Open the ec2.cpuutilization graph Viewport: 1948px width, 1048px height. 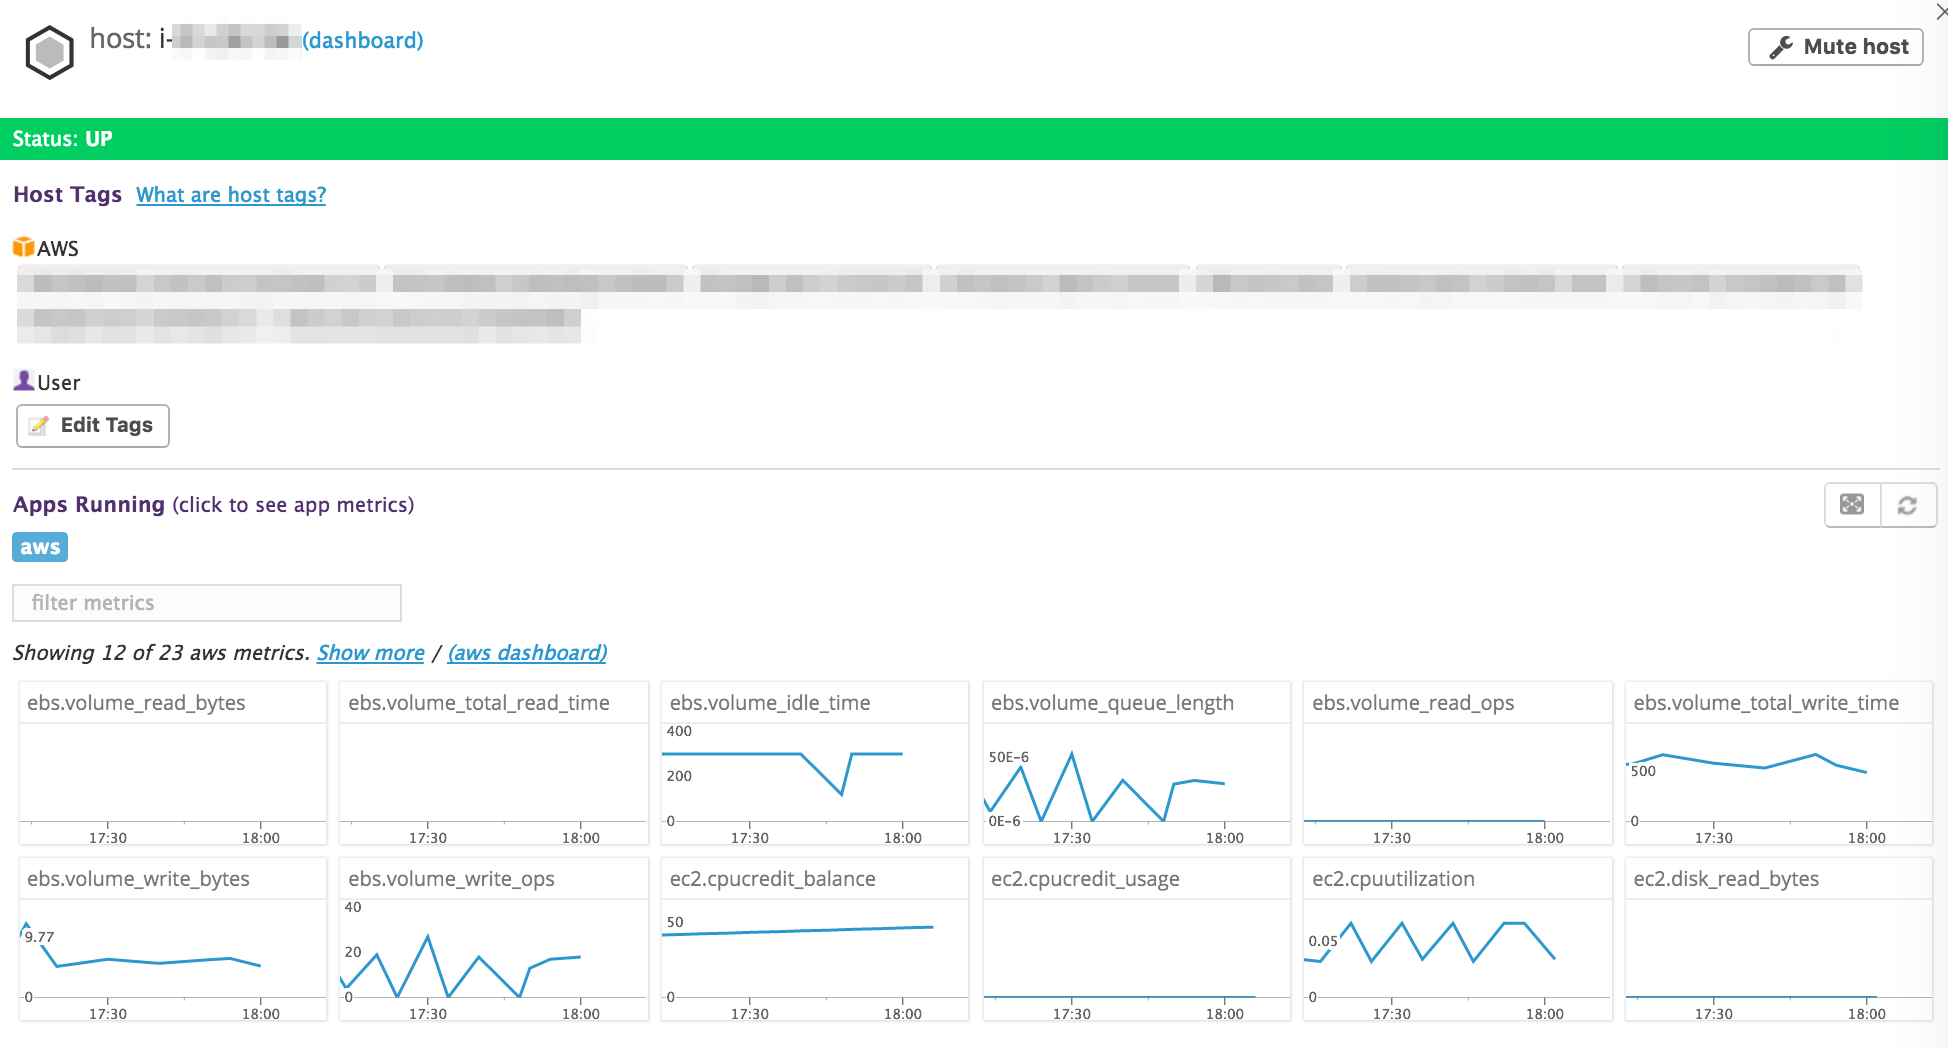(1458, 939)
